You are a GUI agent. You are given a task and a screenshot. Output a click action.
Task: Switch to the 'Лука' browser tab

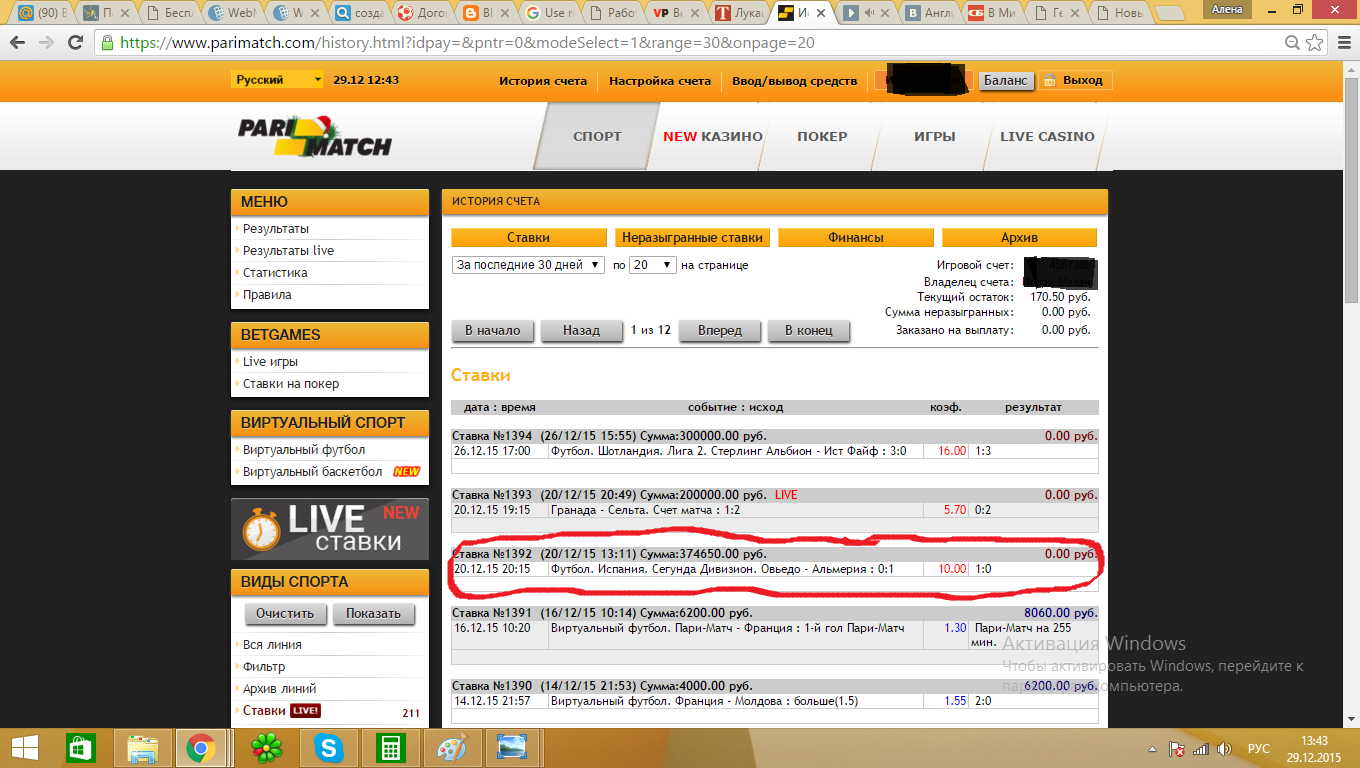pos(738,13)
